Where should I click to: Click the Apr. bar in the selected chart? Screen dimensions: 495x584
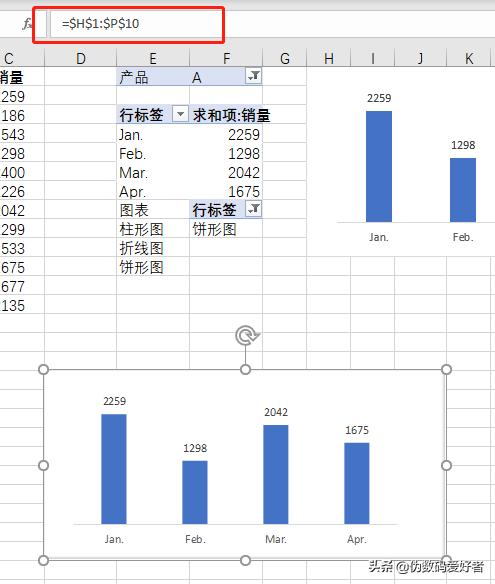click(357, 483)
